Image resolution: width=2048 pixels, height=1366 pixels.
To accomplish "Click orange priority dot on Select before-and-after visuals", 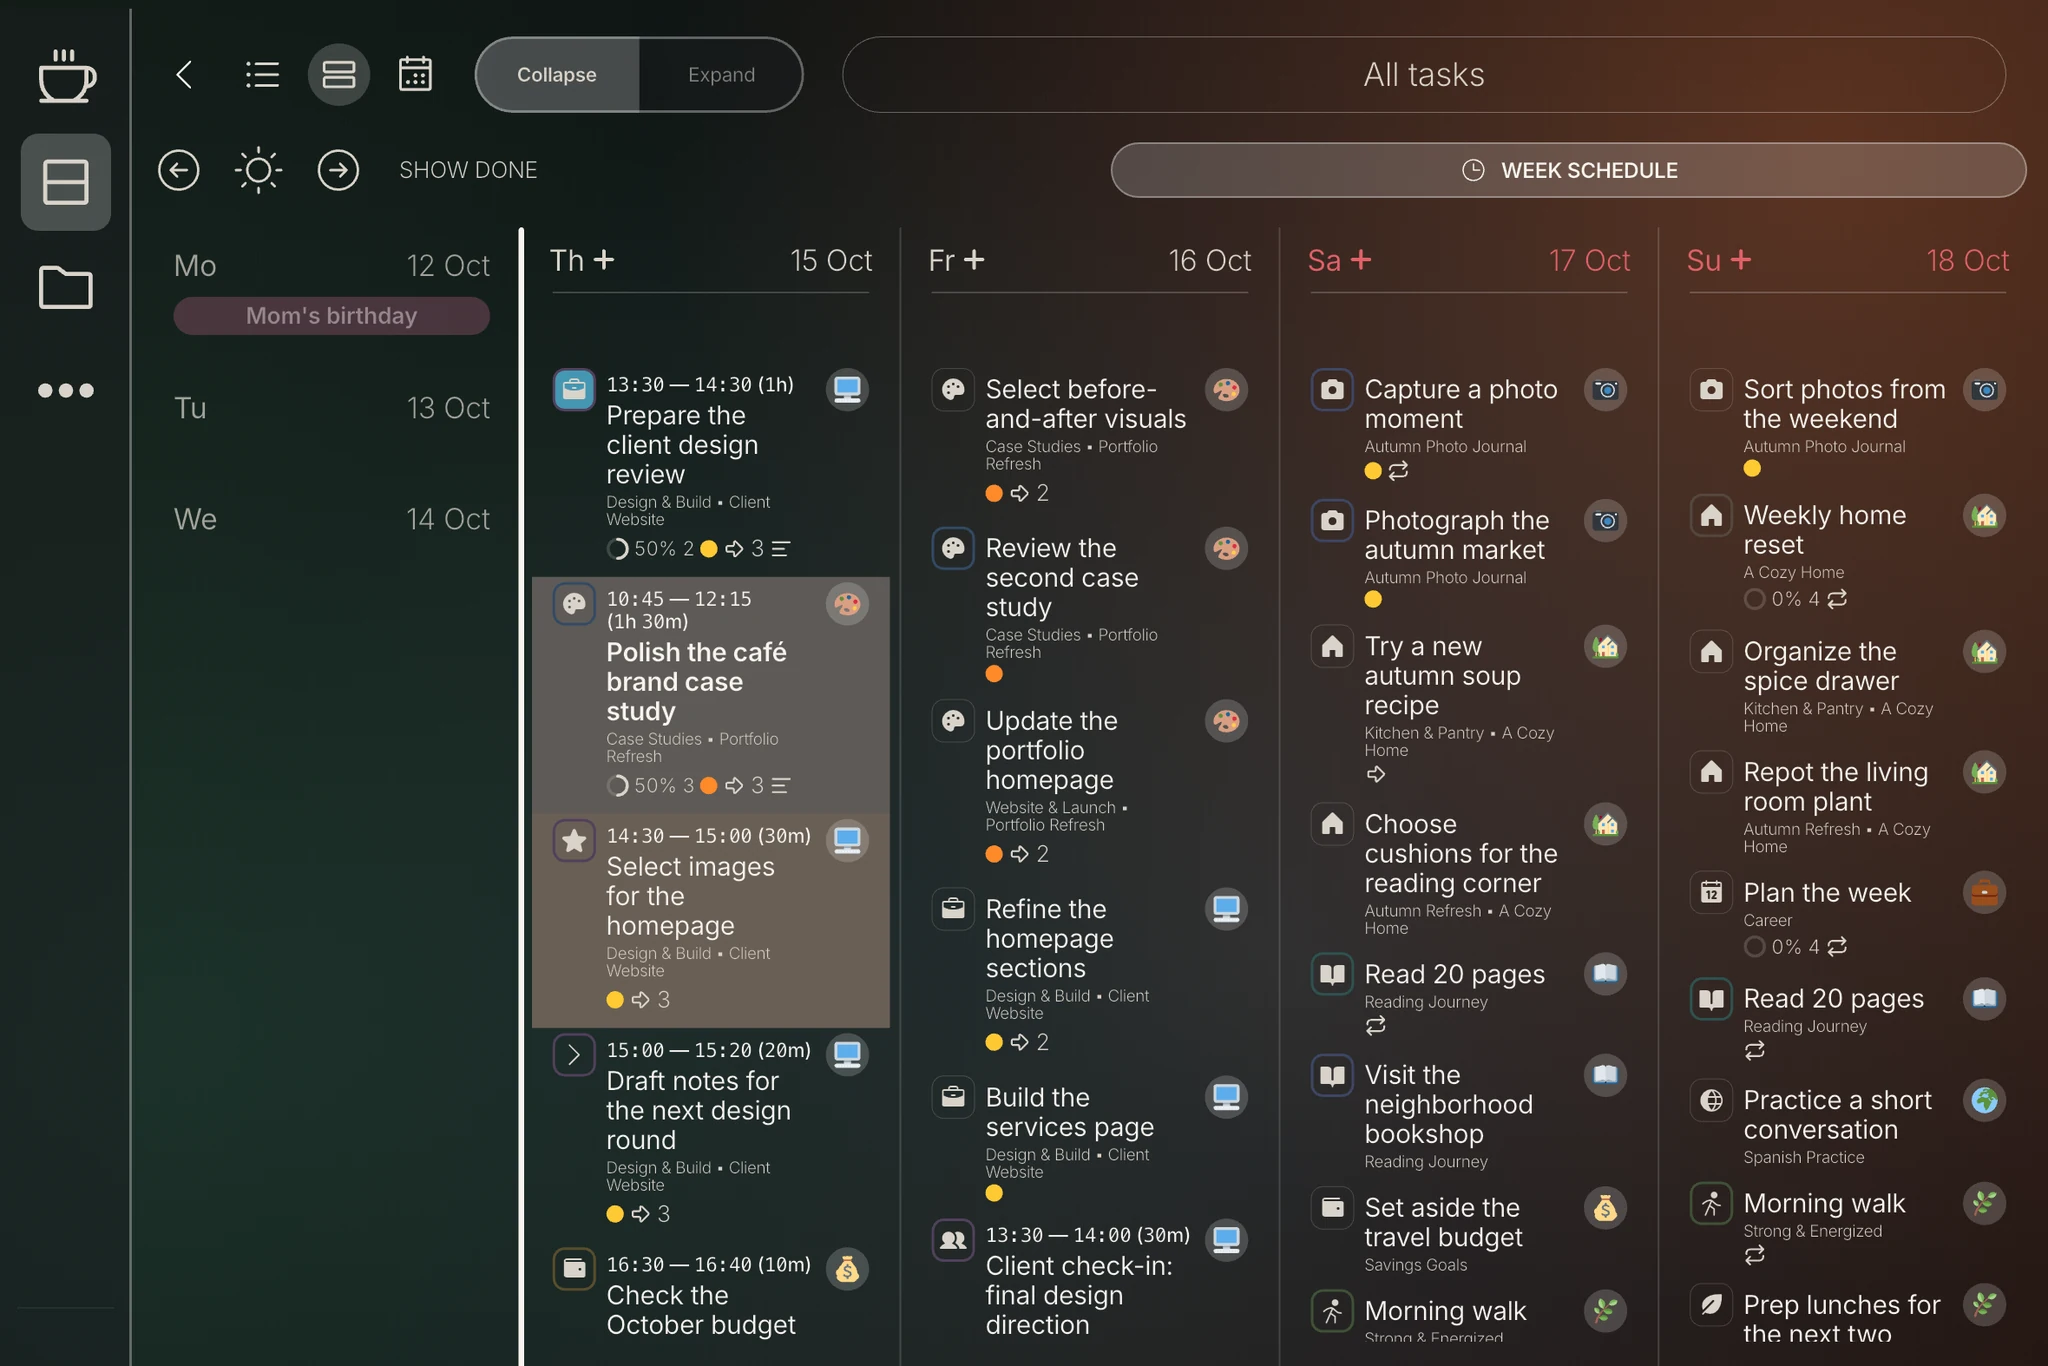I will point(994,493).
